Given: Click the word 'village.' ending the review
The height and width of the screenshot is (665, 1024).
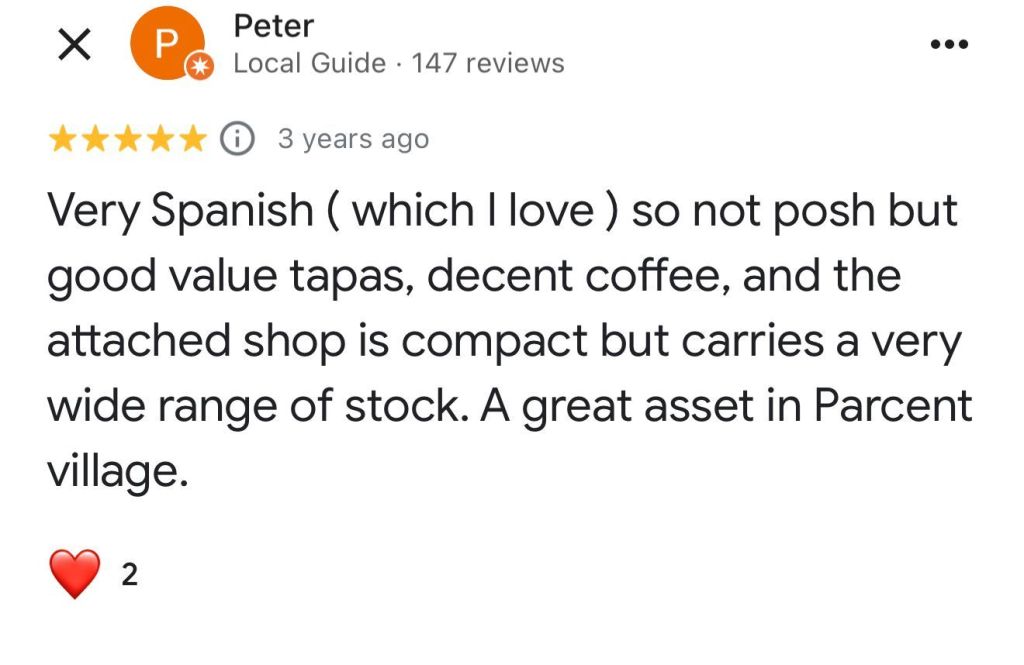Looking at the screenshot, I should pos(118,469).
